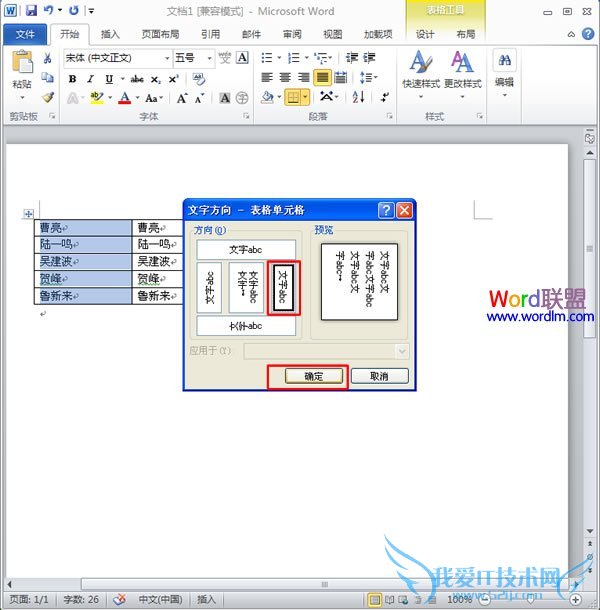Switch to the 引用 References tab
Image resolution: width=600 pixels, height=610 pixels.
(211, 34)
